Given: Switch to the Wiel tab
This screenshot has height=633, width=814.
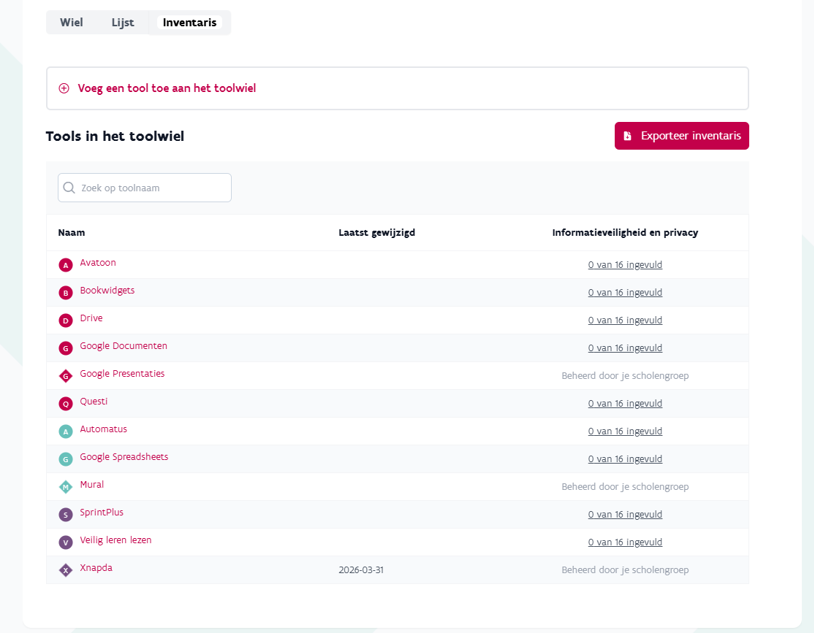Looking at the screenshot, I should [x=71, y=22].
